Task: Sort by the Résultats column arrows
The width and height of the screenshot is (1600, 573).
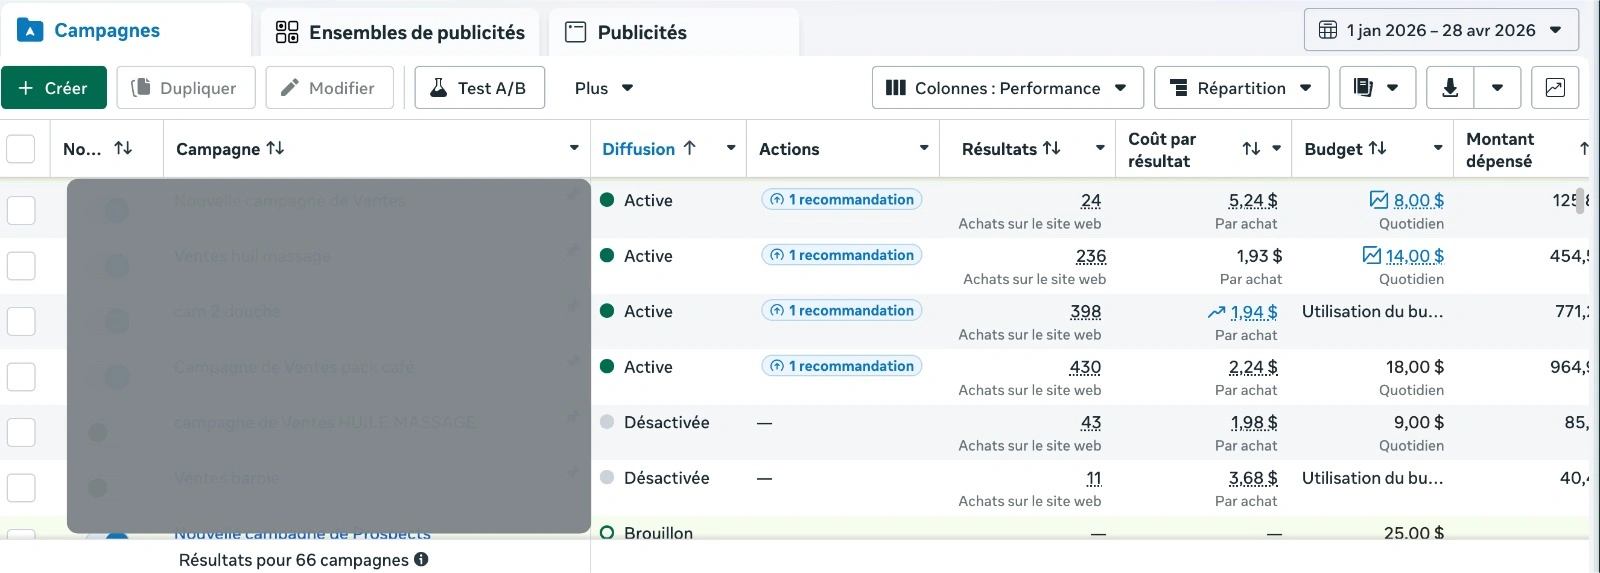Action: click(1051, 148)
